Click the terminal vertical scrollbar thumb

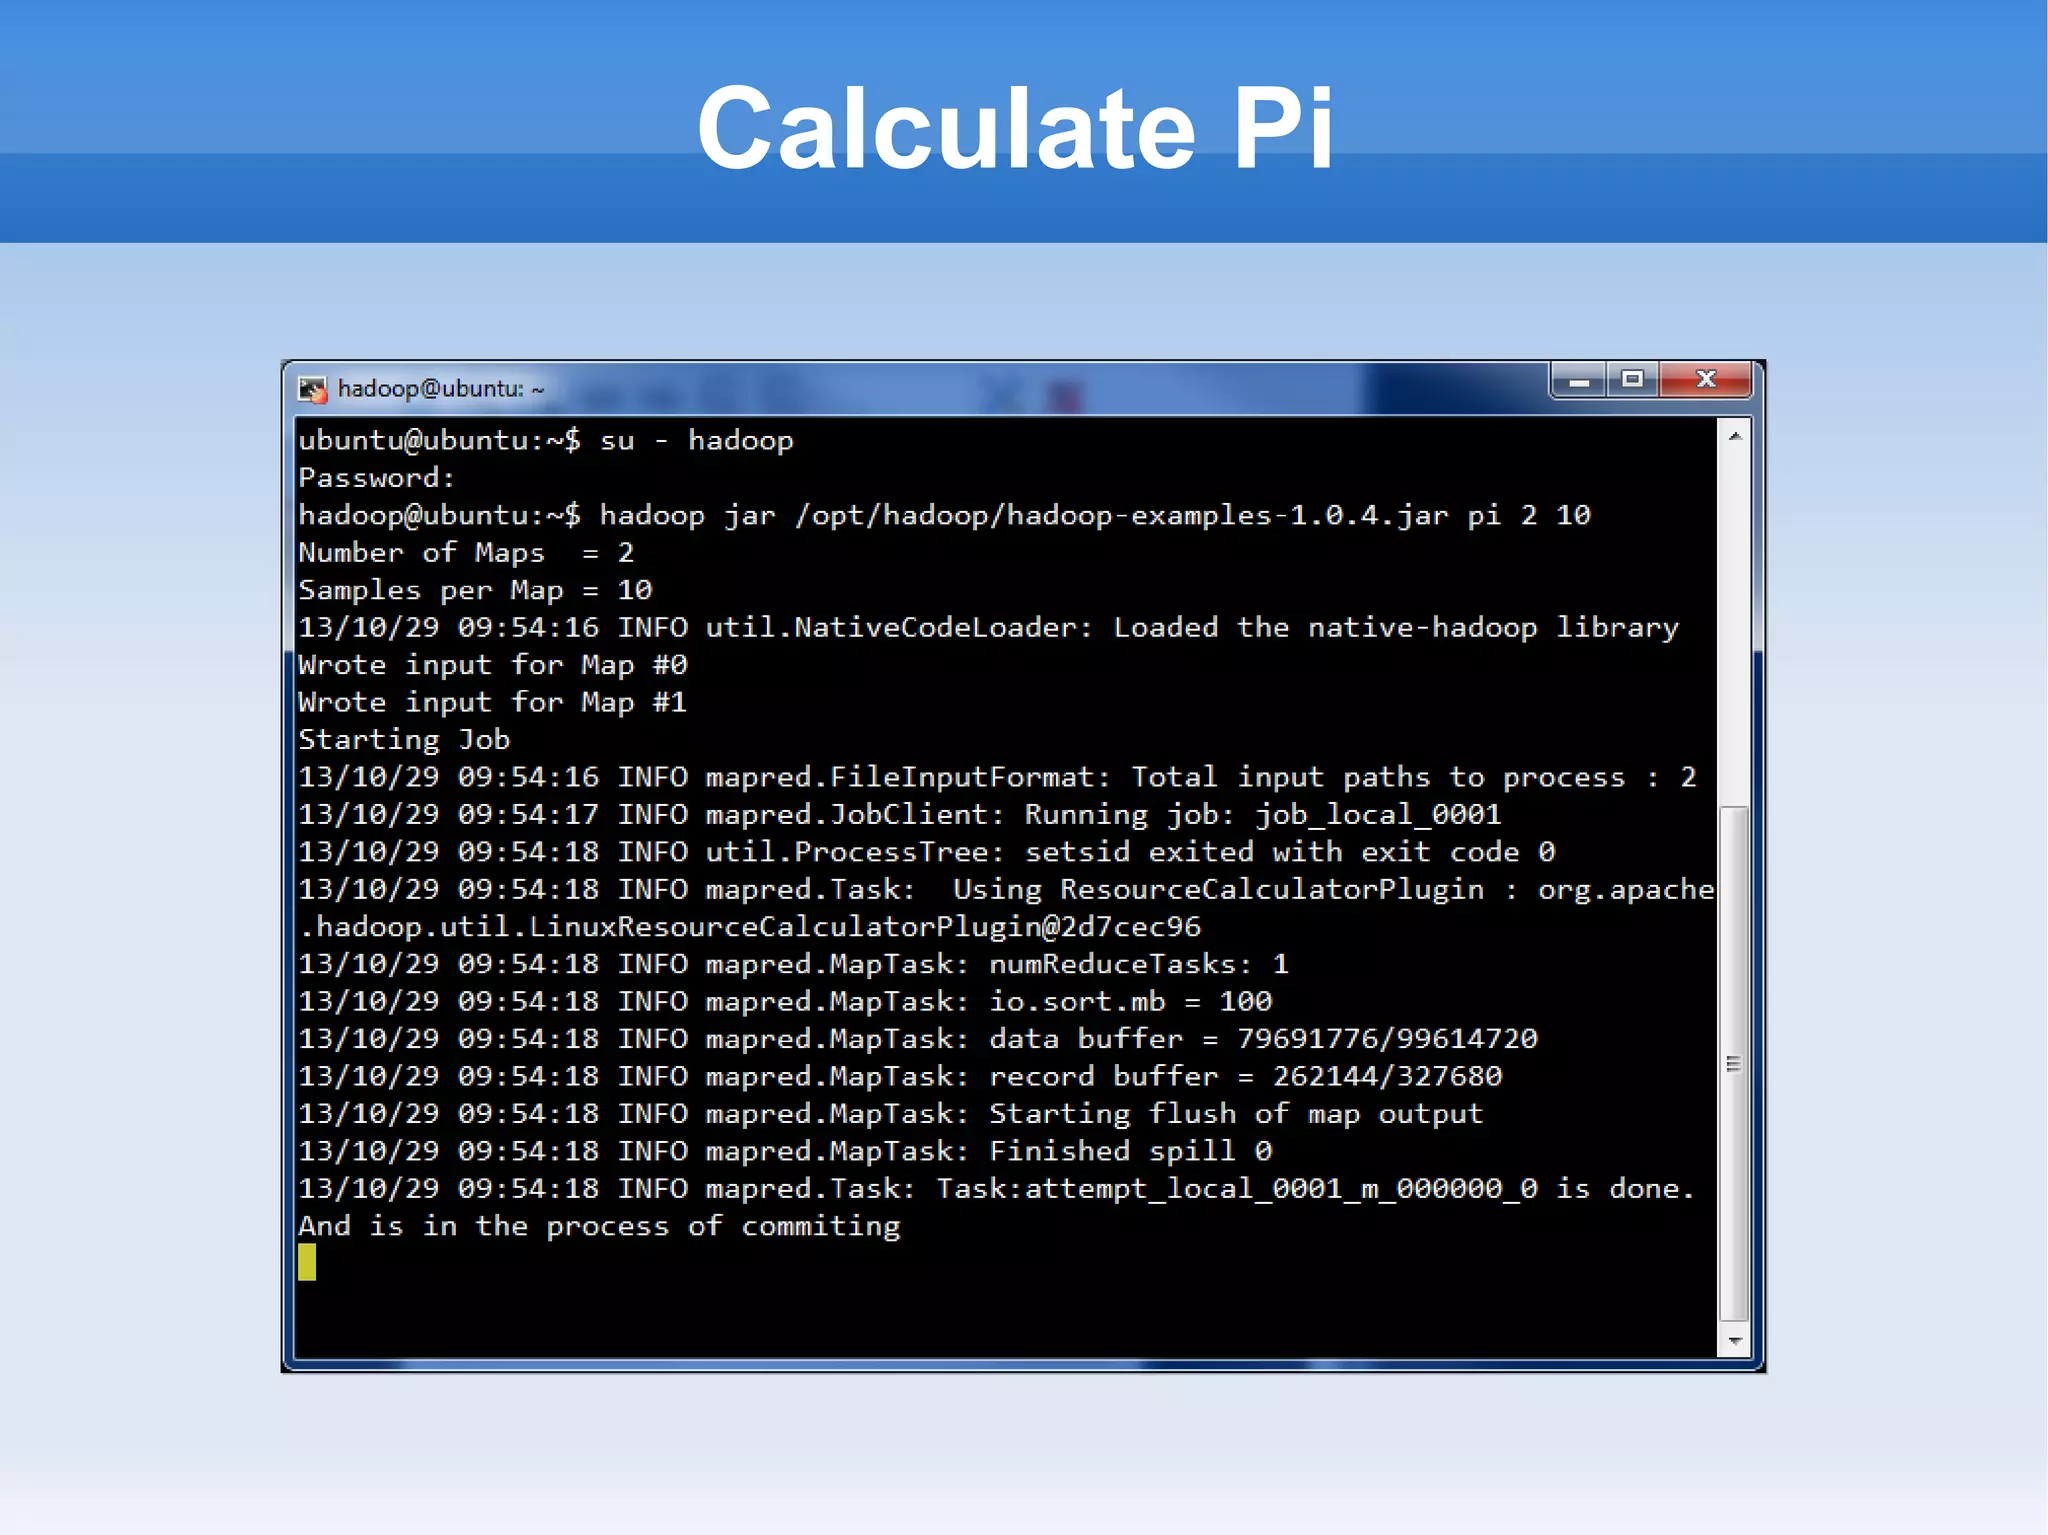[x=1734, y=1064]
